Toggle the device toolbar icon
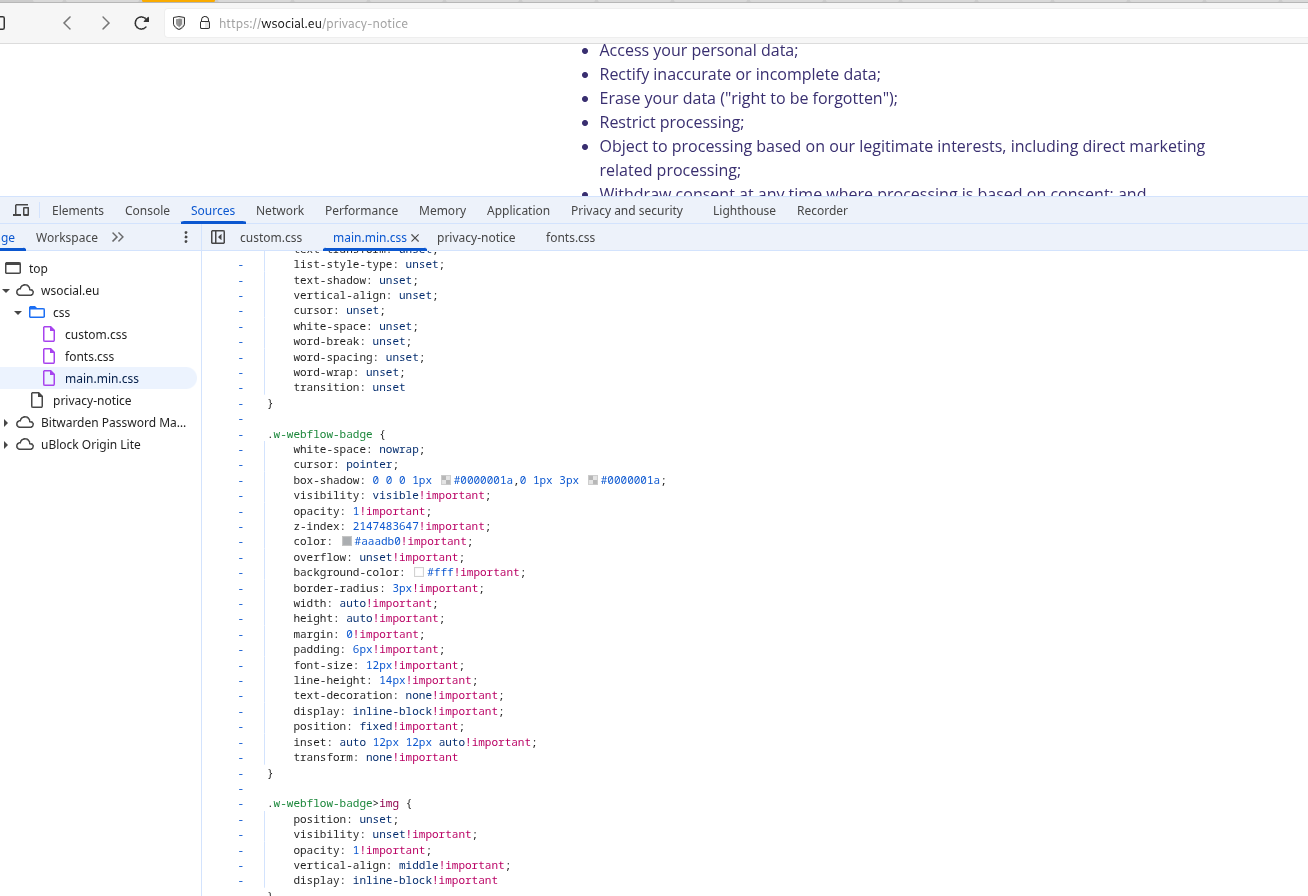Viewport: 1308px width, 896px height. pyautogui.click(x=21, y=210)
